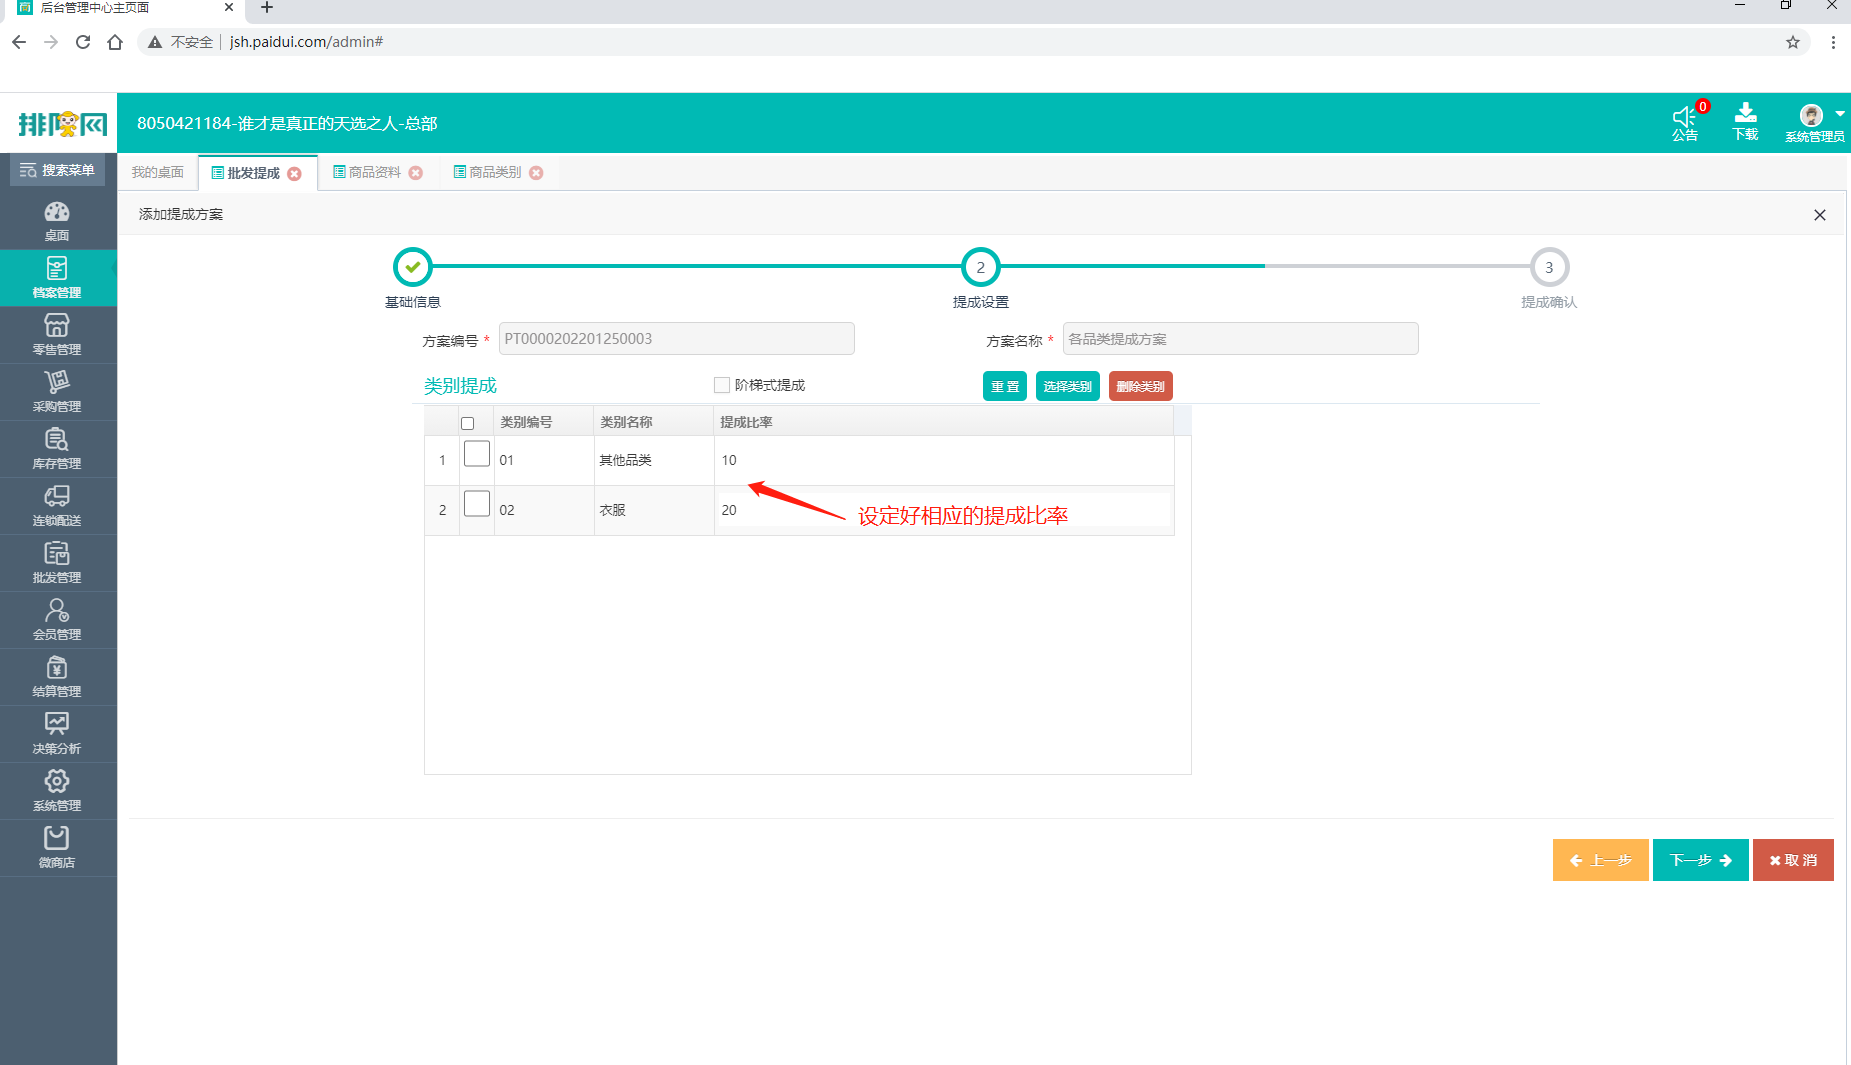Edit the 提成比率 value 20 for 衣服

click(x=944, y=510)
